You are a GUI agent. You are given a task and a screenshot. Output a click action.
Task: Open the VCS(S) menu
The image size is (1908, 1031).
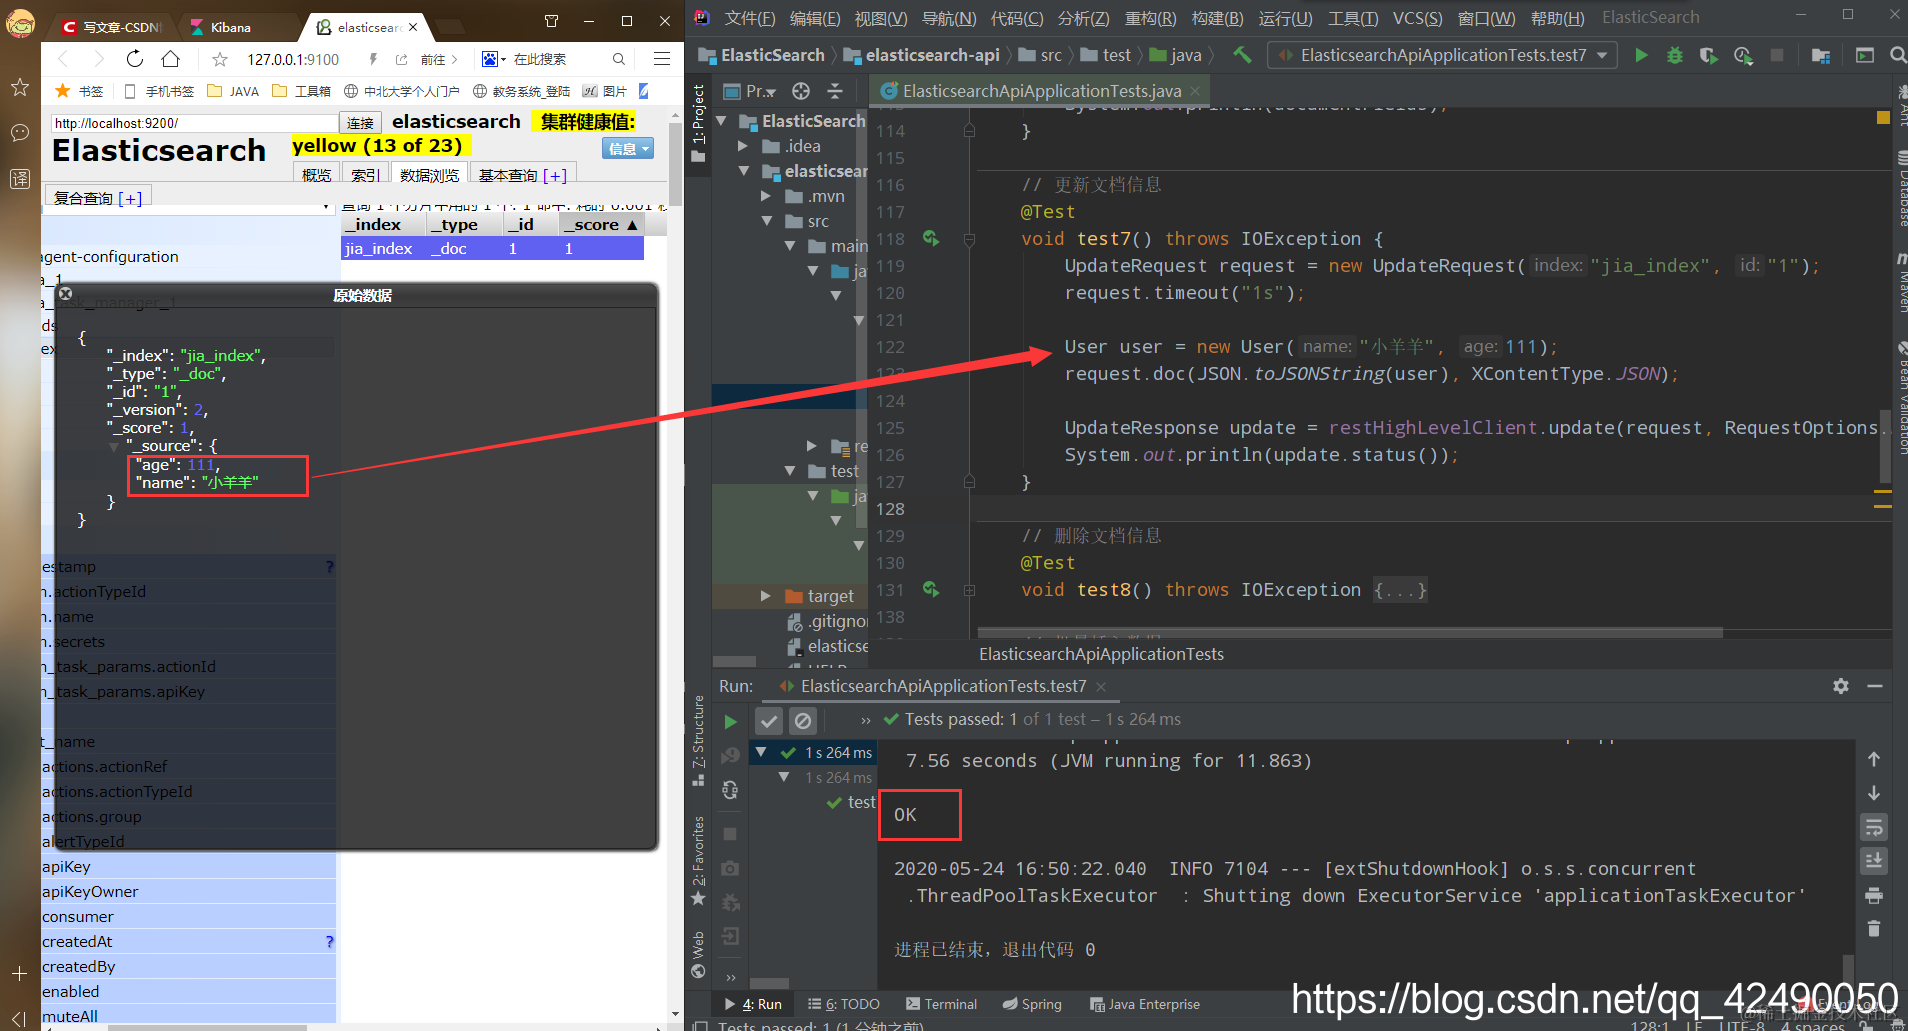tap(1418, 18)
